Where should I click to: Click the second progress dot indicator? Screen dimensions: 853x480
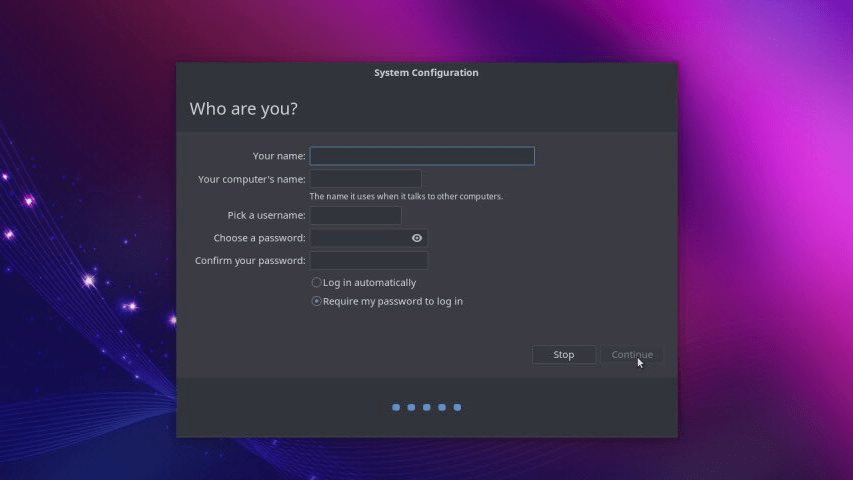pyautogui.click(x=411, y=407)
